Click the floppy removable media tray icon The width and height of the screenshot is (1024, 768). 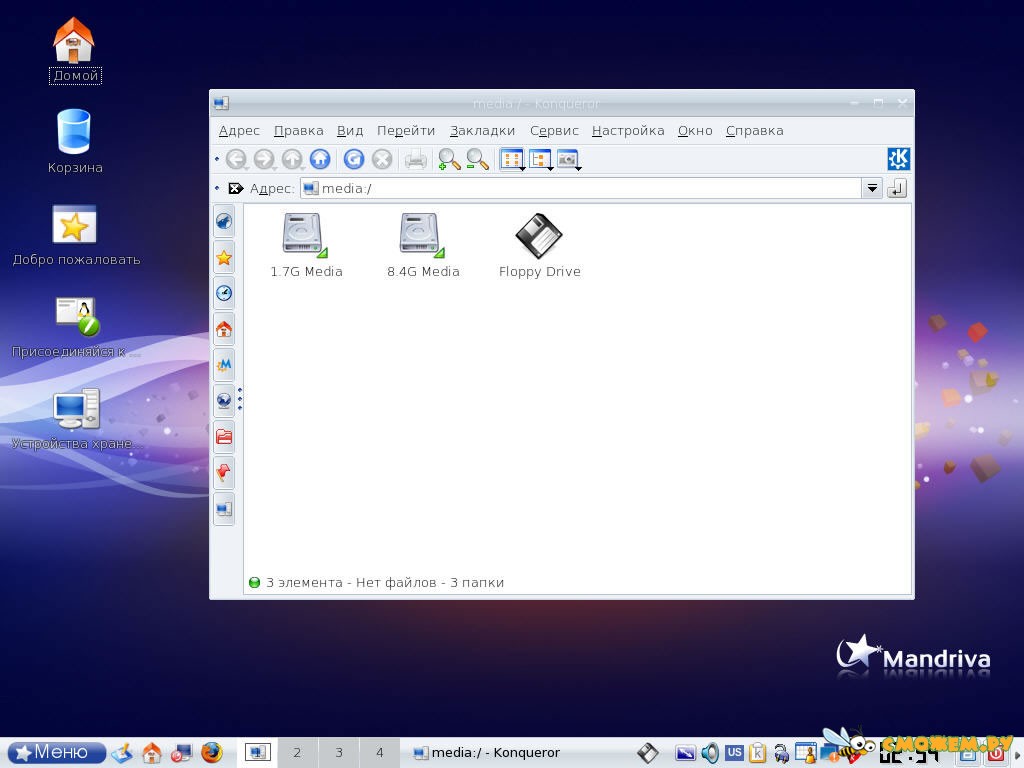647,753
